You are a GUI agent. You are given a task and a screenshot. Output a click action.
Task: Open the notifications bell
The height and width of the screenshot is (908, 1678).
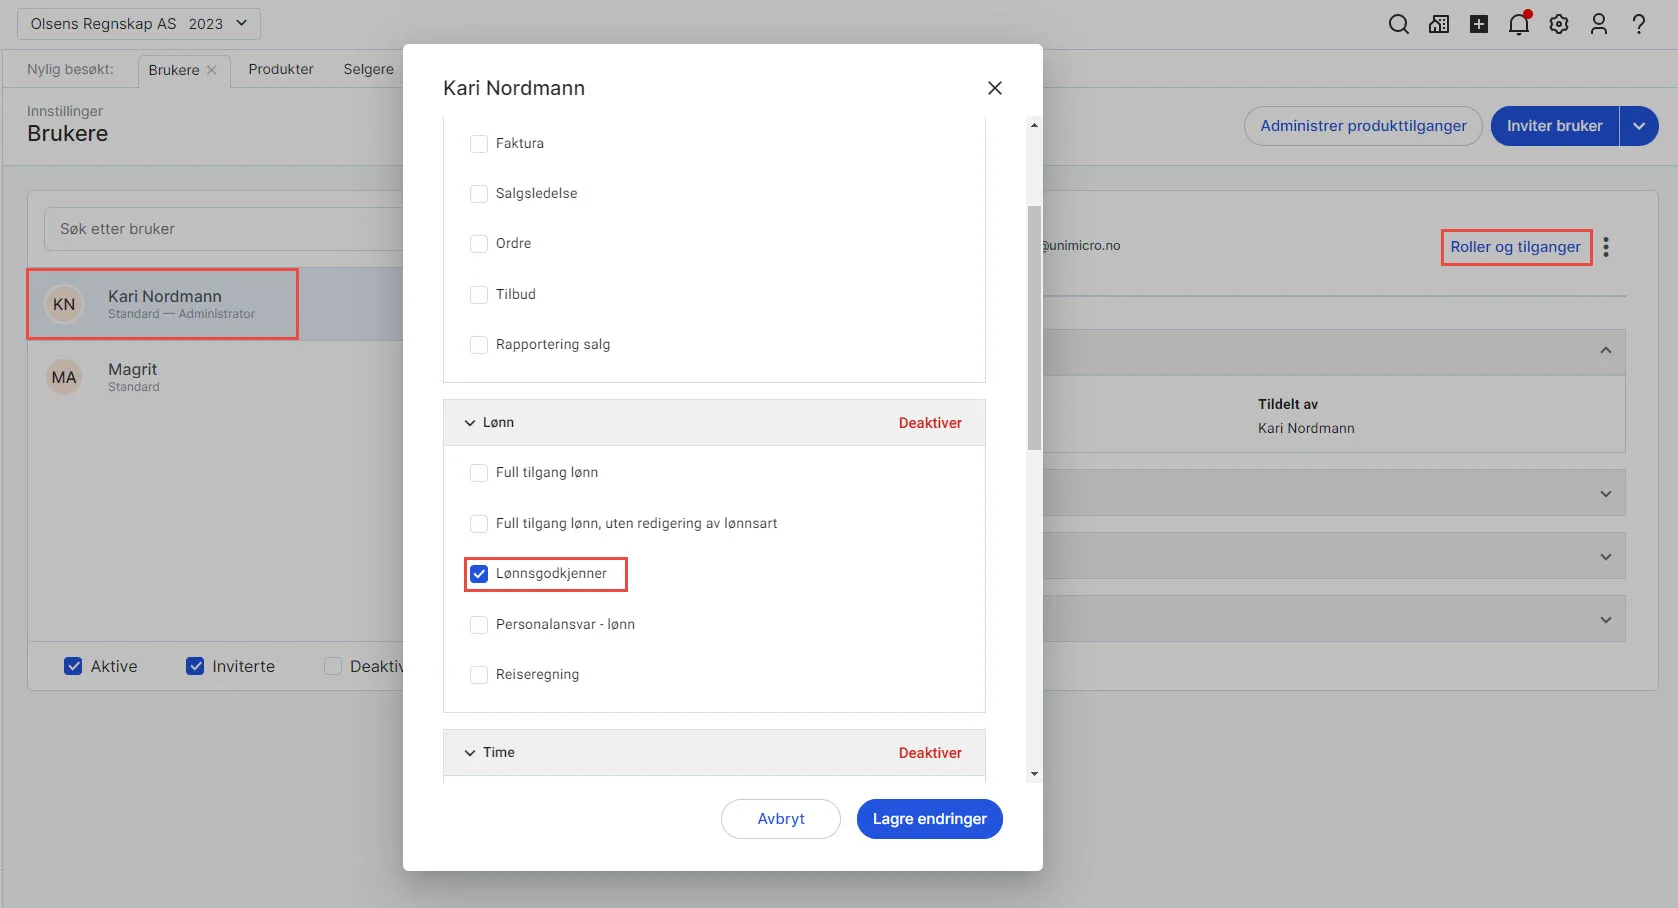(x=1519, y=23)
